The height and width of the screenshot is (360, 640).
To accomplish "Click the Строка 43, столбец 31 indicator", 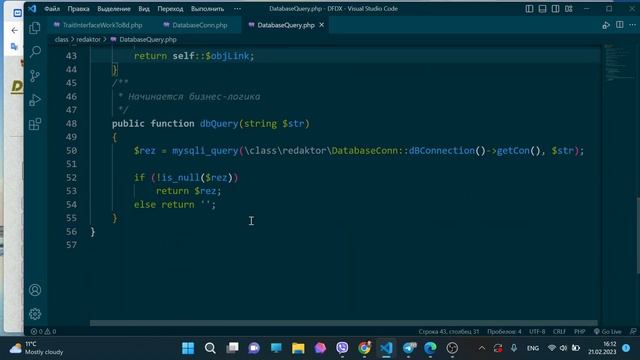I will pyautogui.click(x=449, y=331).
